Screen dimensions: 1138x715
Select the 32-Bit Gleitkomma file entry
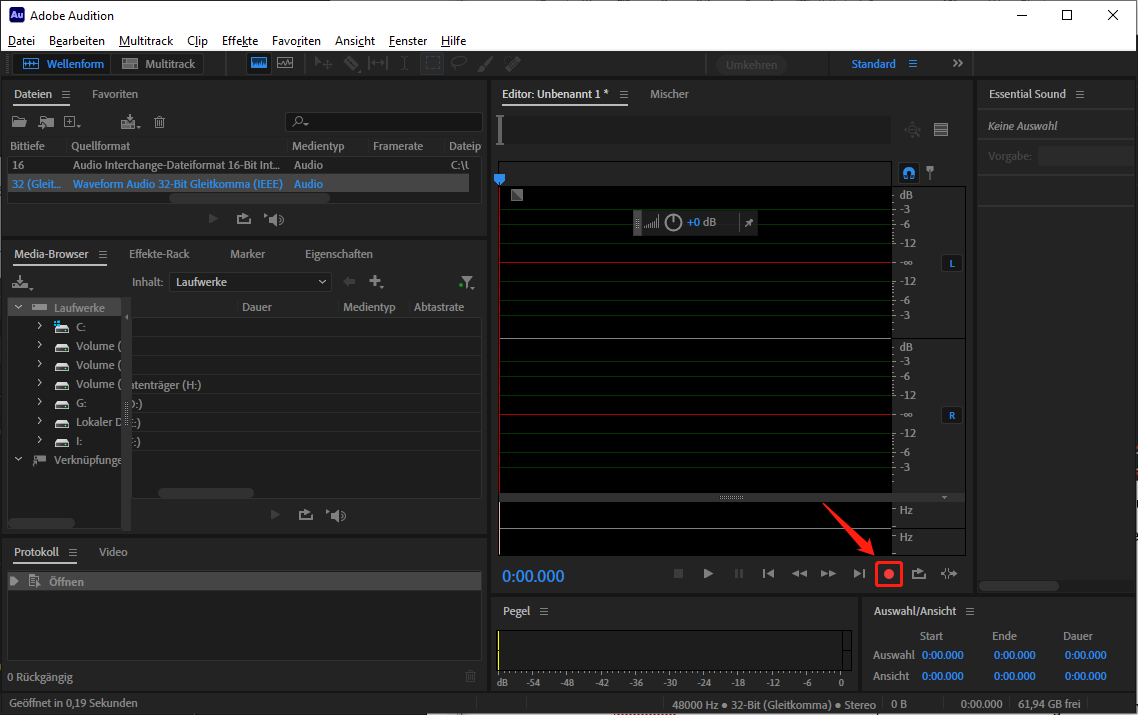[x=200, y=183]
